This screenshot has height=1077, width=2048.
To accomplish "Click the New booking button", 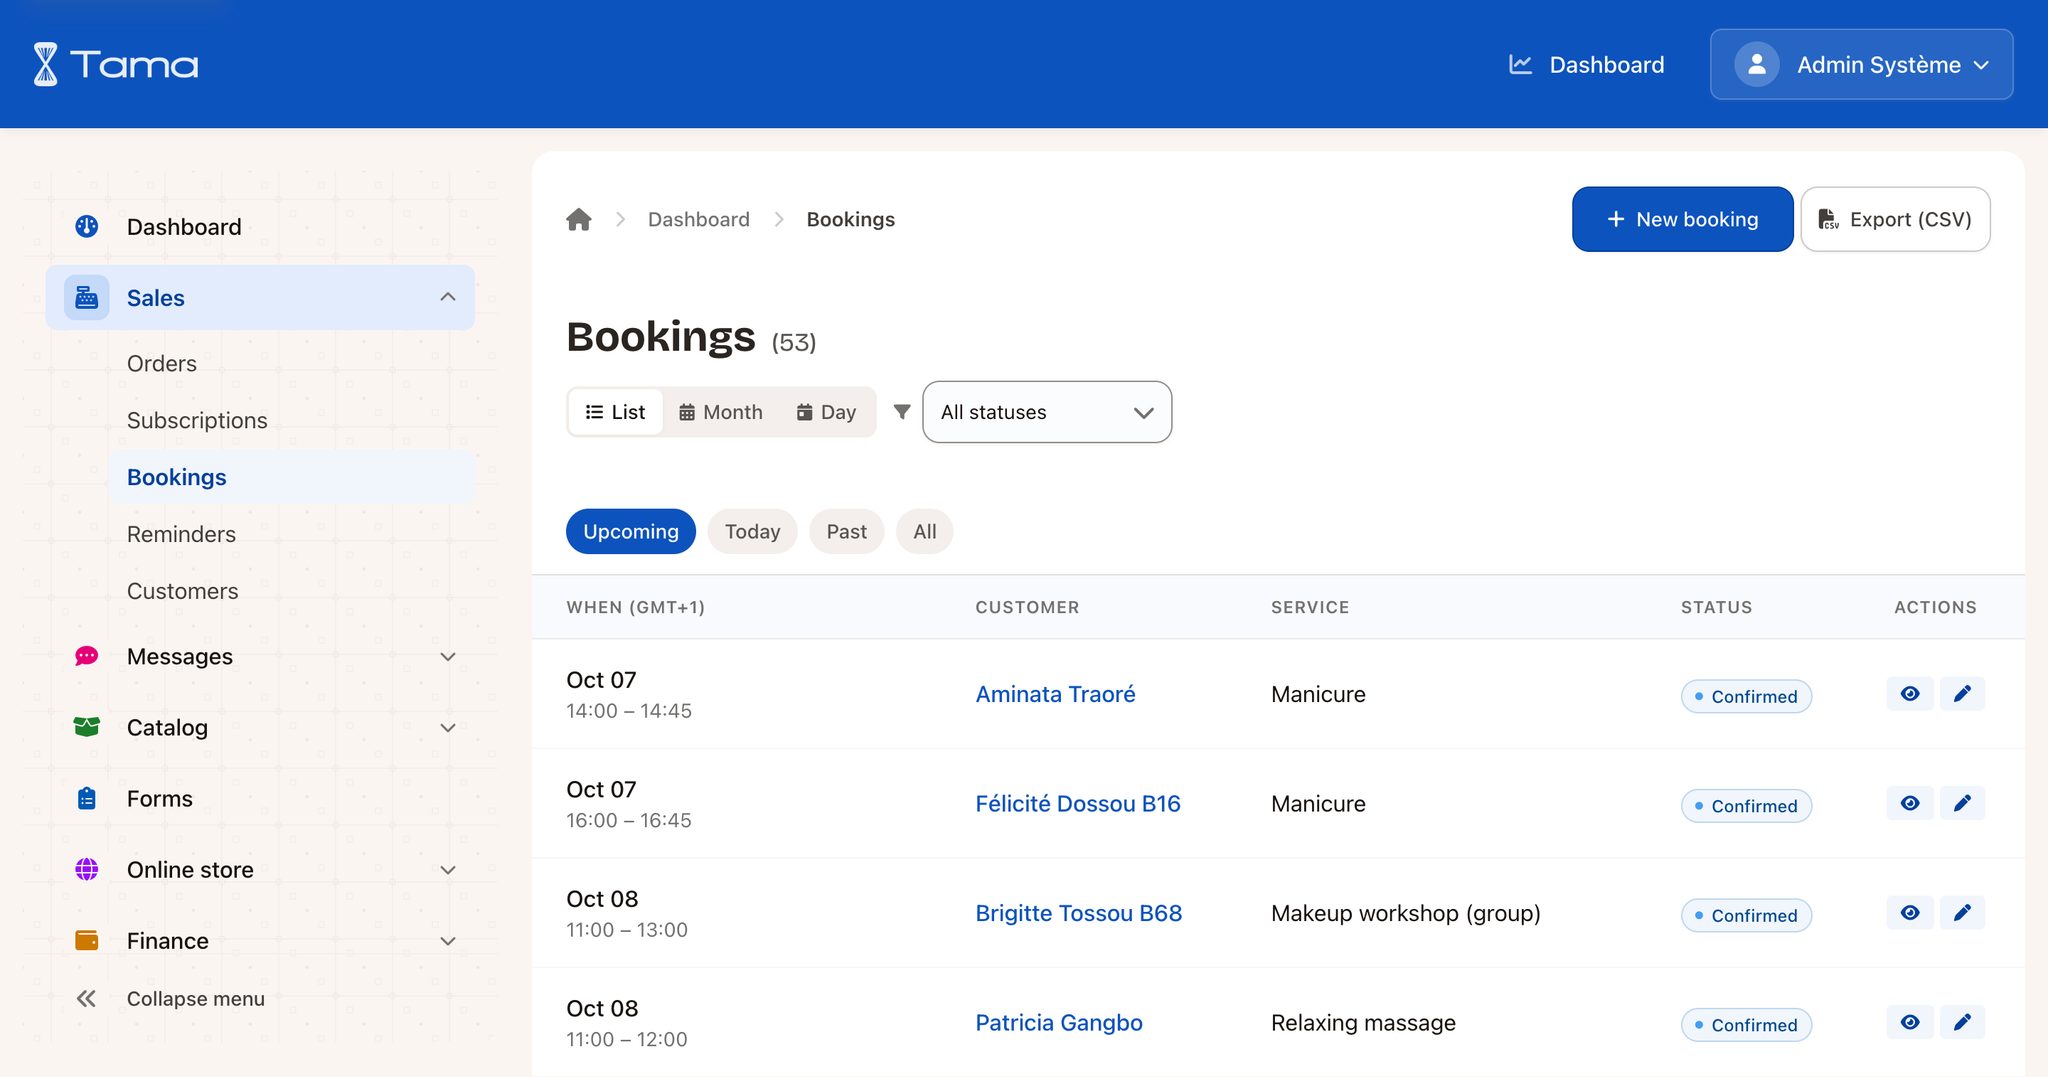I will point(1682,219).
